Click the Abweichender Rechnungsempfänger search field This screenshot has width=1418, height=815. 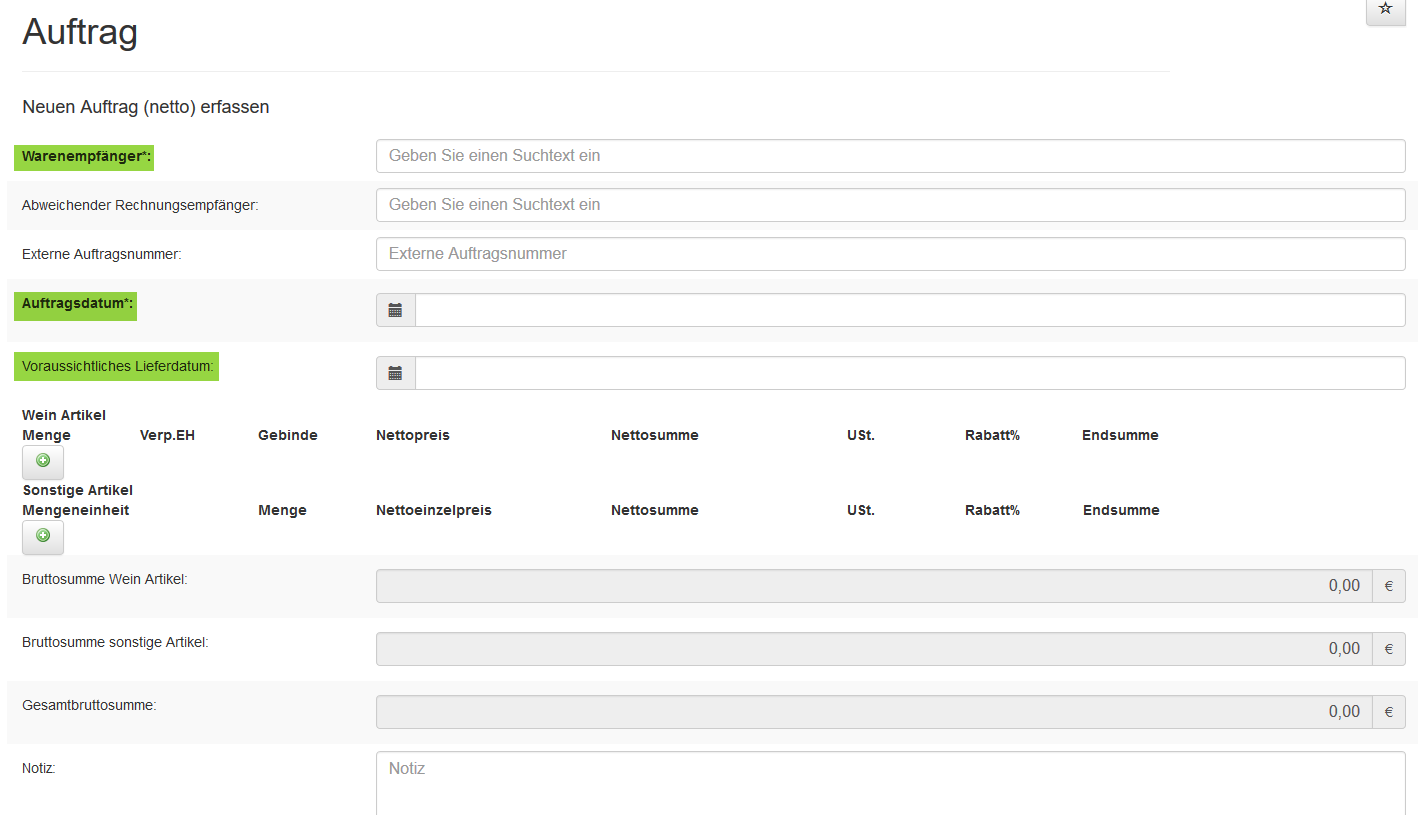[x=890, y=205]
